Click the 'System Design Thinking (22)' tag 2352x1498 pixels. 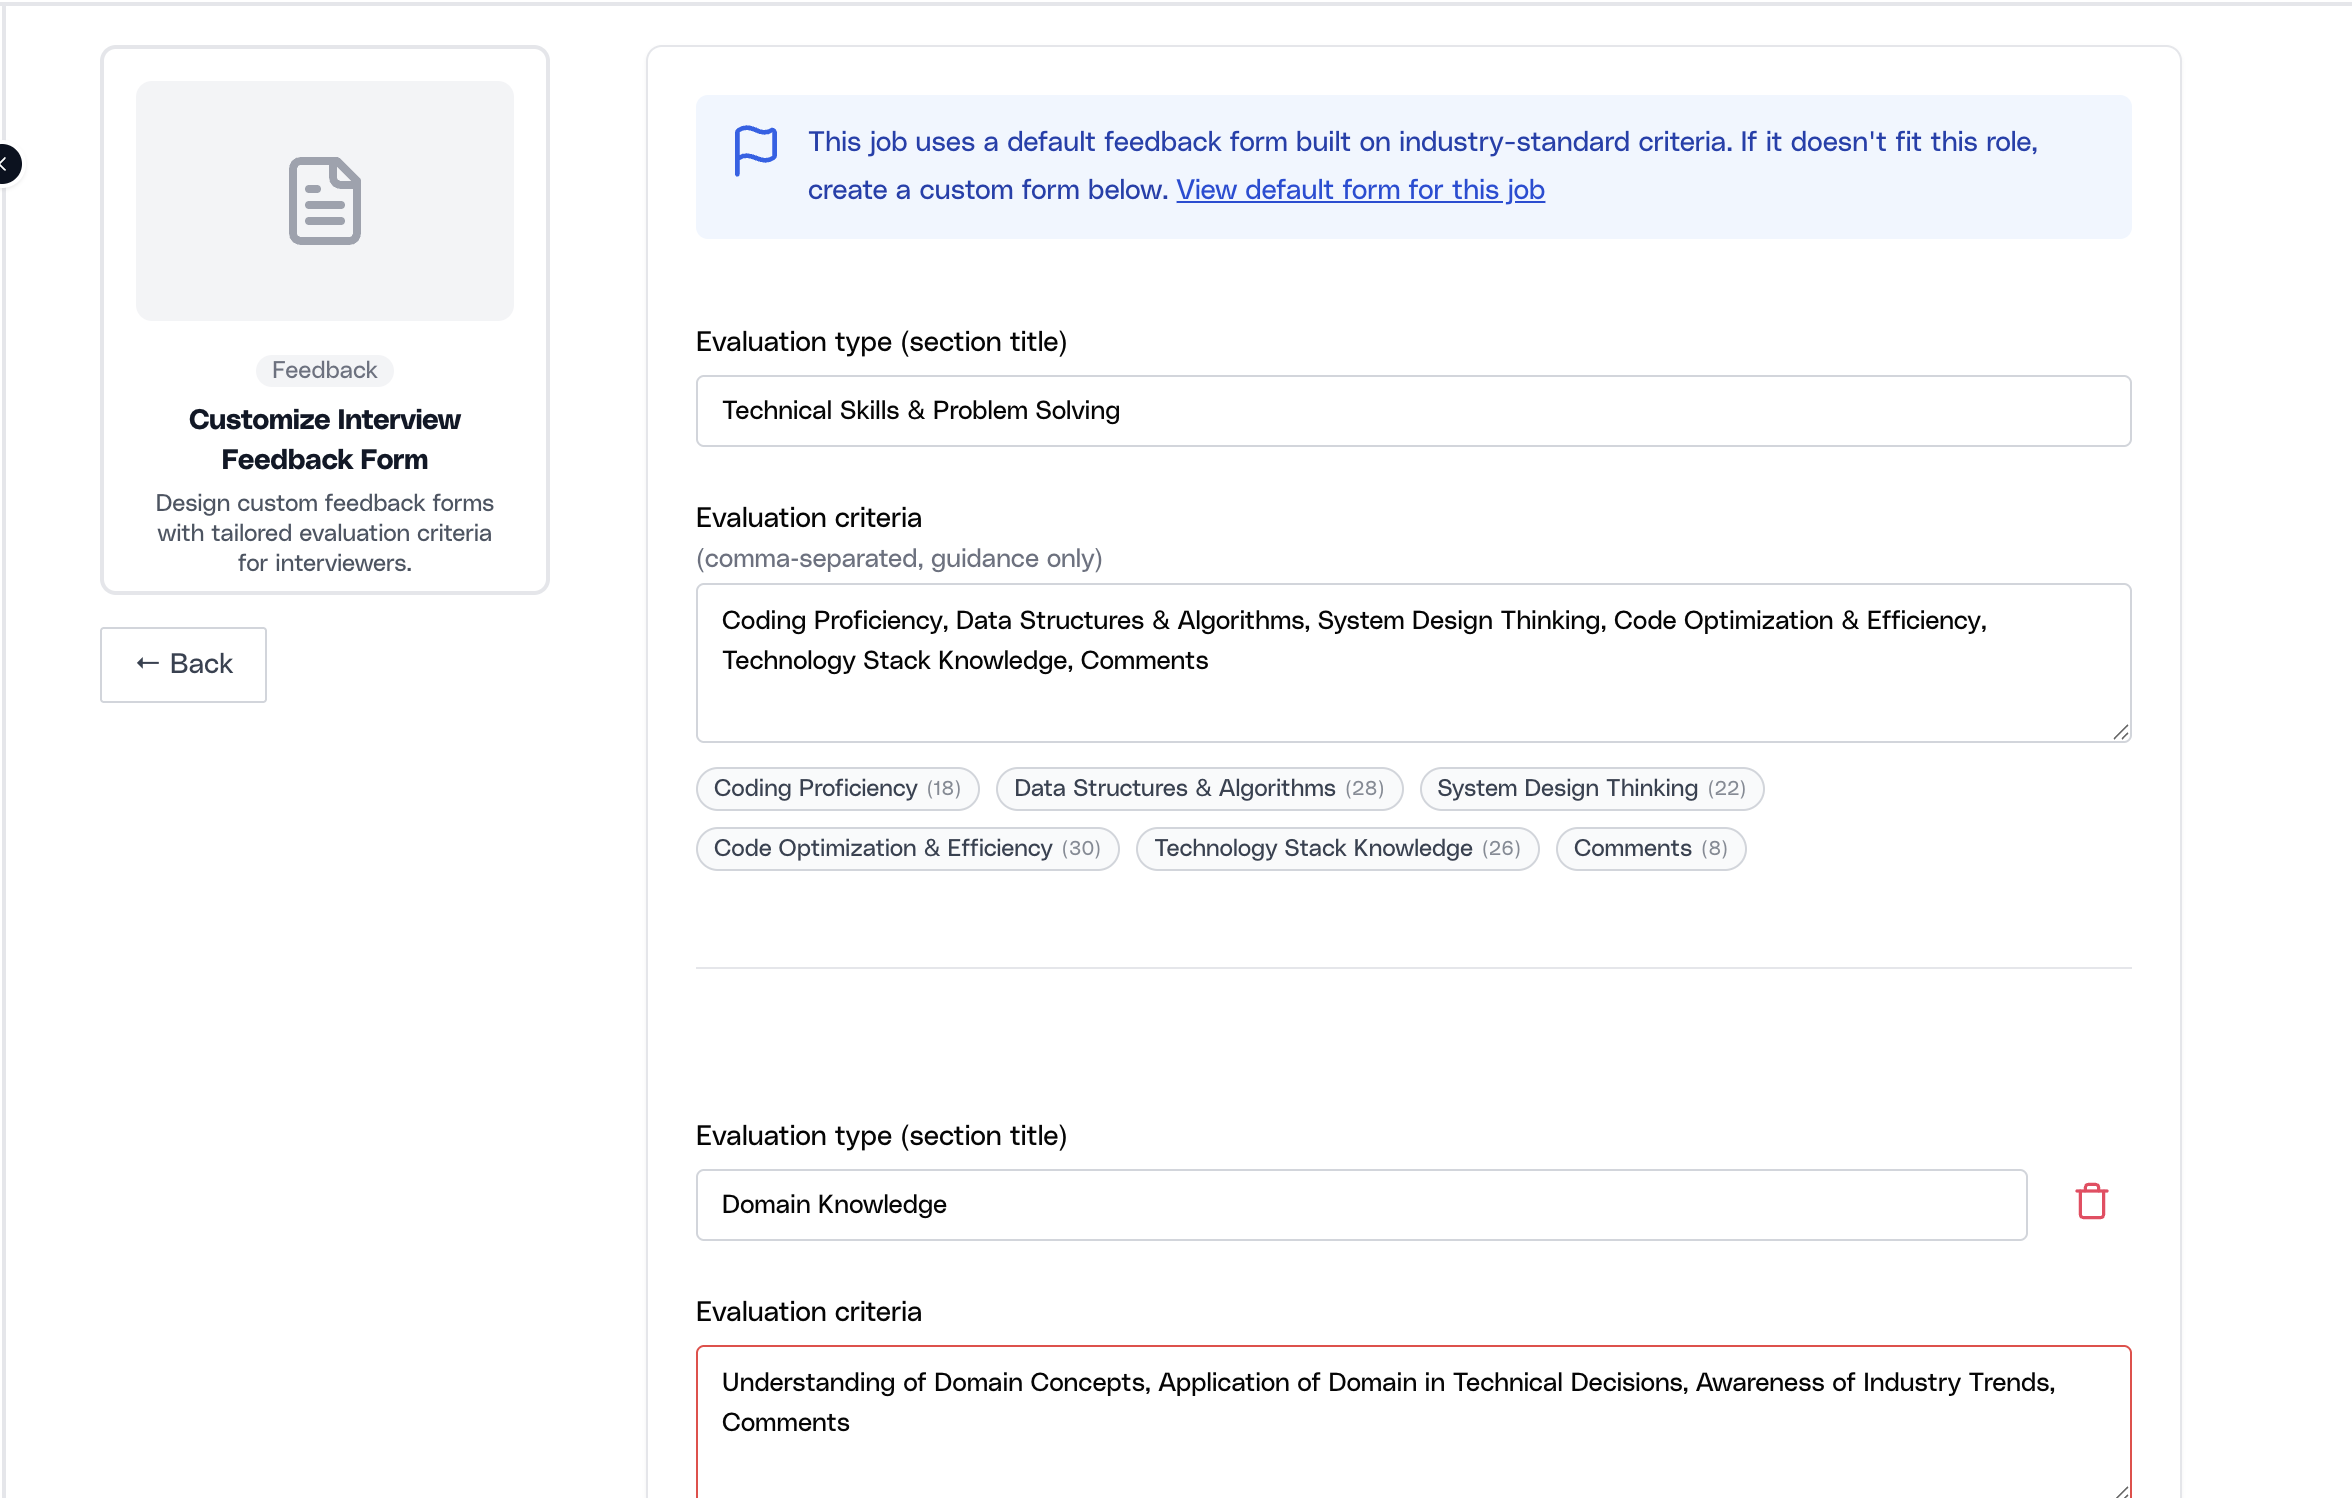[1591, 788]
